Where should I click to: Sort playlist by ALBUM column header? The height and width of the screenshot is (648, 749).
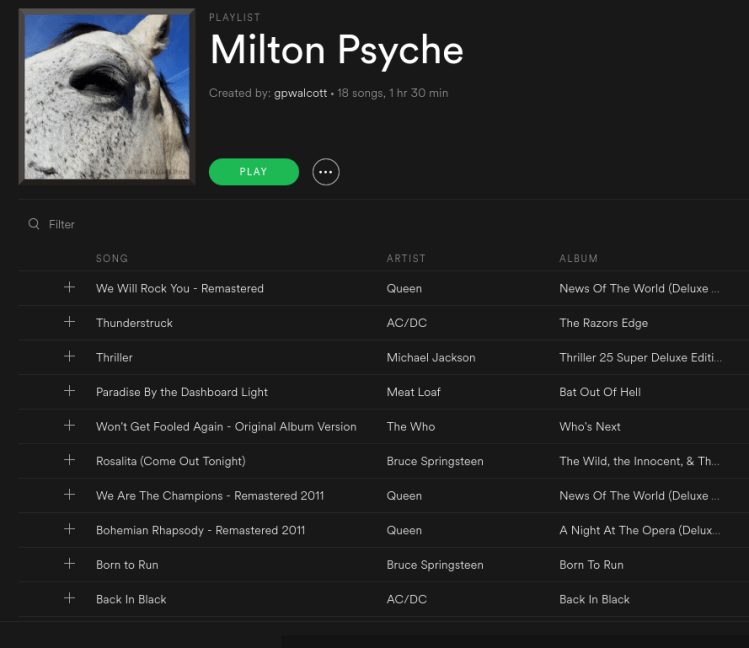[578, 258]
